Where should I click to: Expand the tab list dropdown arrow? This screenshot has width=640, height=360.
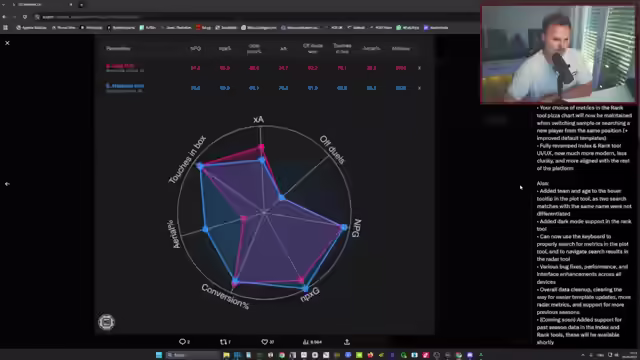(x=4, y=4)
